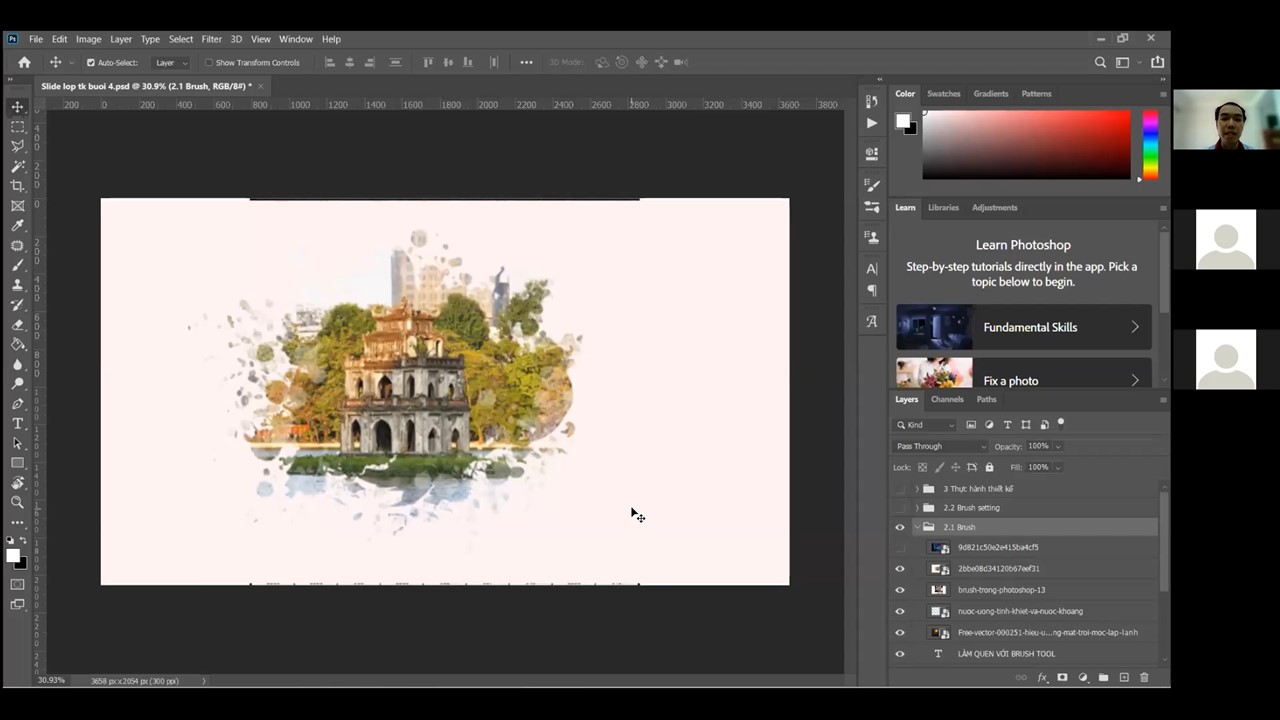The image size is (1280, 720).
Task: Create a new layer
Action: 1124,678
